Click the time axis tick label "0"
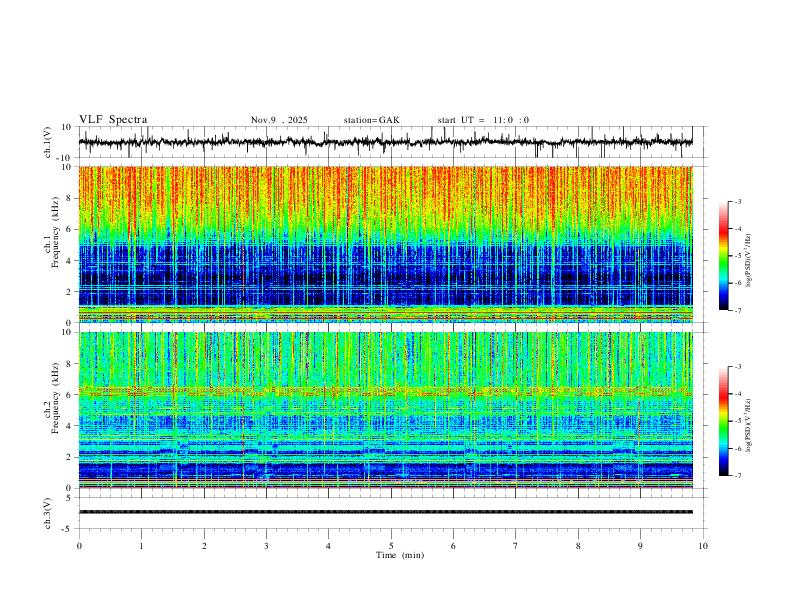This screenshot has height=612, width=792. [x=79, y=546]
